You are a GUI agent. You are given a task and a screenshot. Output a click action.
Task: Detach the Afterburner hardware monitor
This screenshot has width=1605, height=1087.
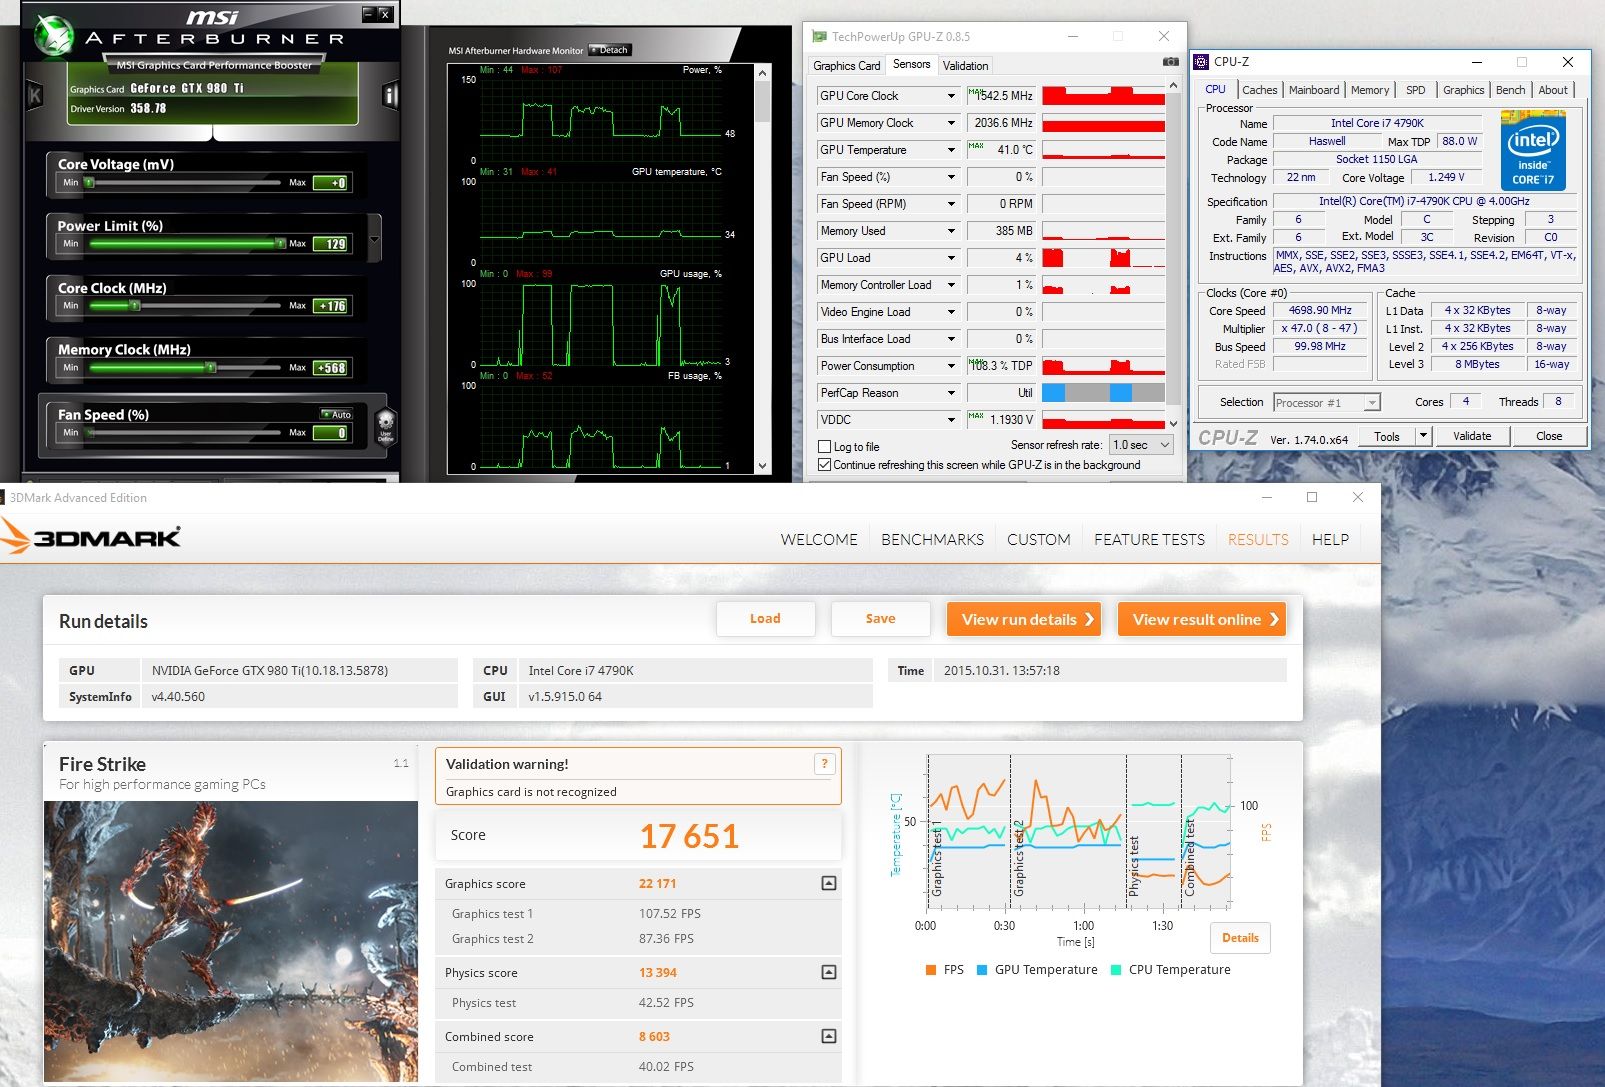click(x=610, y=50)
